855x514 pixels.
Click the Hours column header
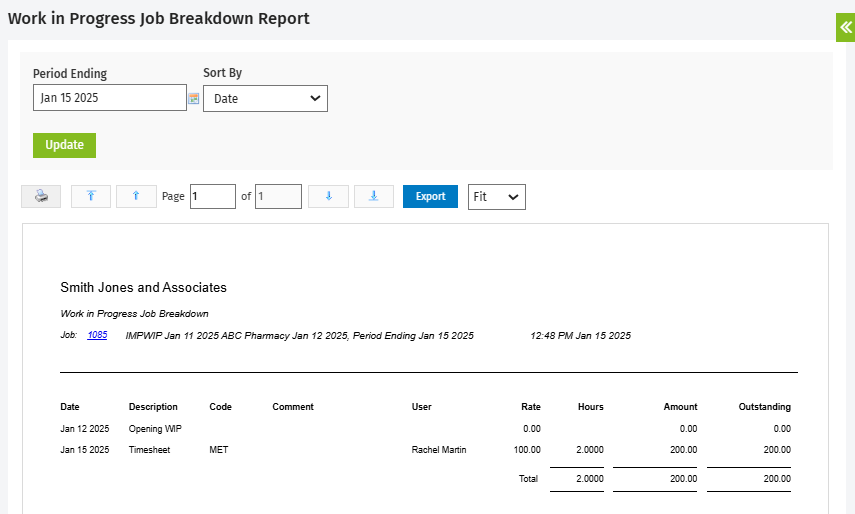(x=591, y=407)
